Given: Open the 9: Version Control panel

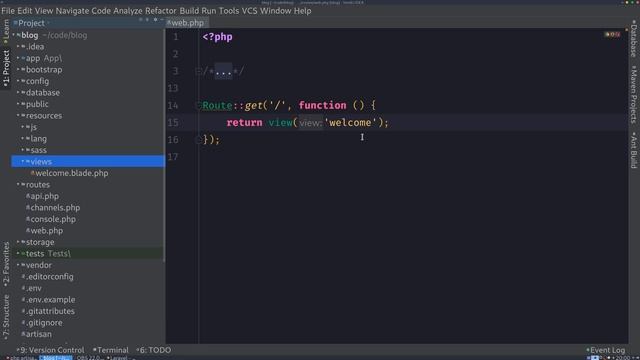Looking at the screenshot, I should point(51,350).
